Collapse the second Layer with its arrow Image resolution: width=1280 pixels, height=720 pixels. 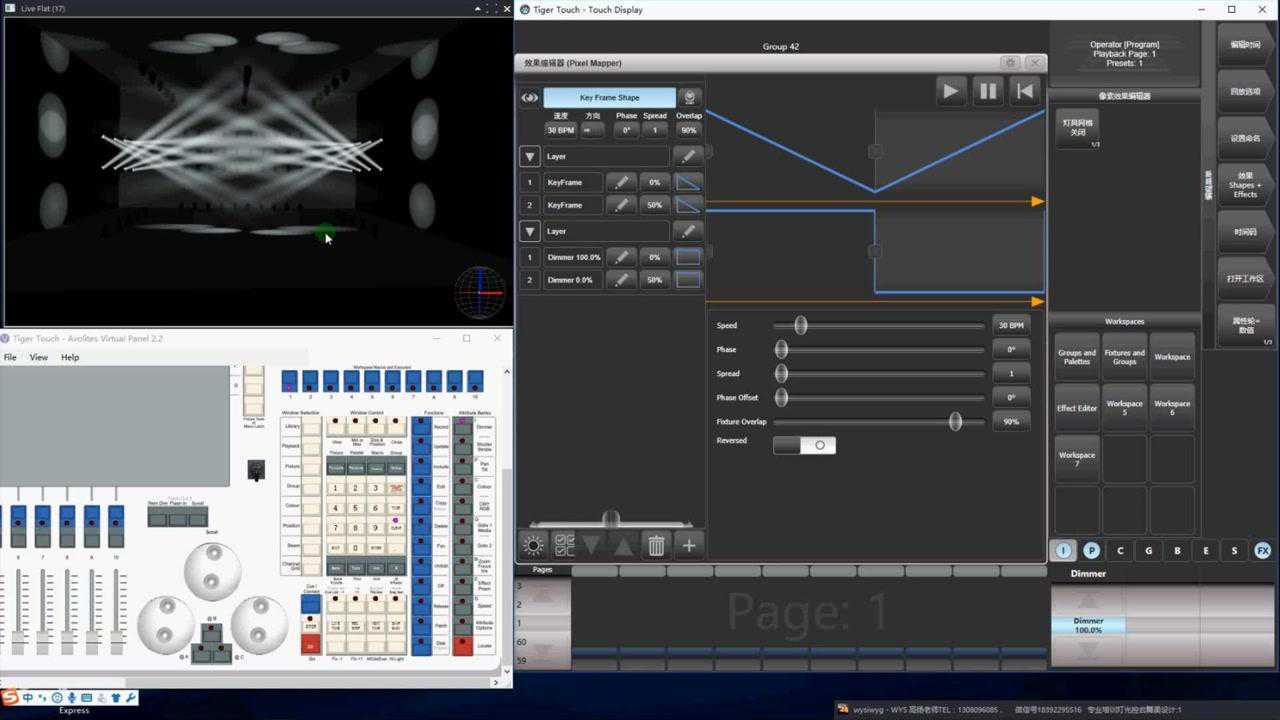click(x=530, y=231)
